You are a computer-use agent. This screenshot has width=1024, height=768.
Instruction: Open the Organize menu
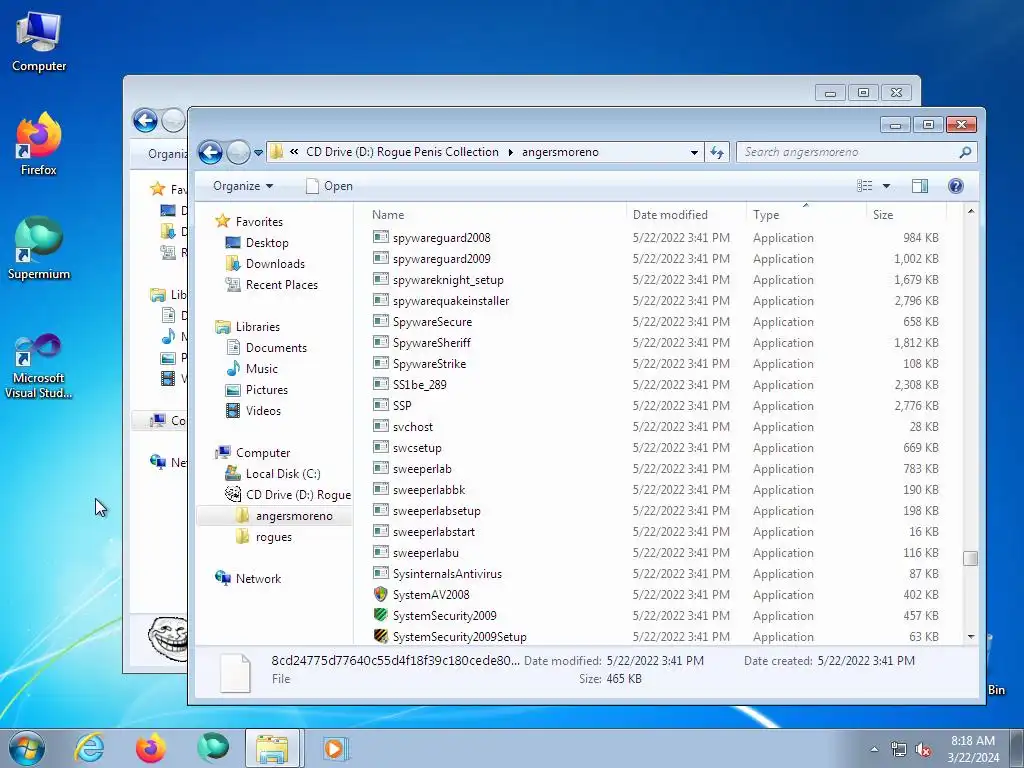242,186
